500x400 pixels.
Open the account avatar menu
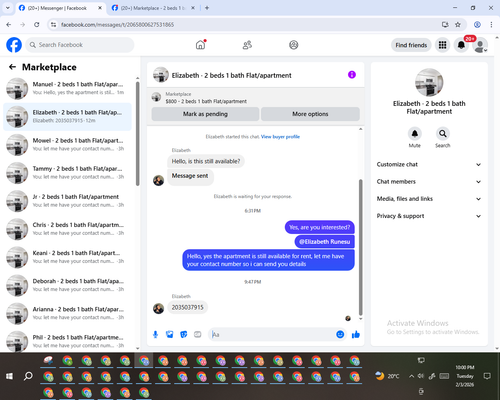coord(480,45)
